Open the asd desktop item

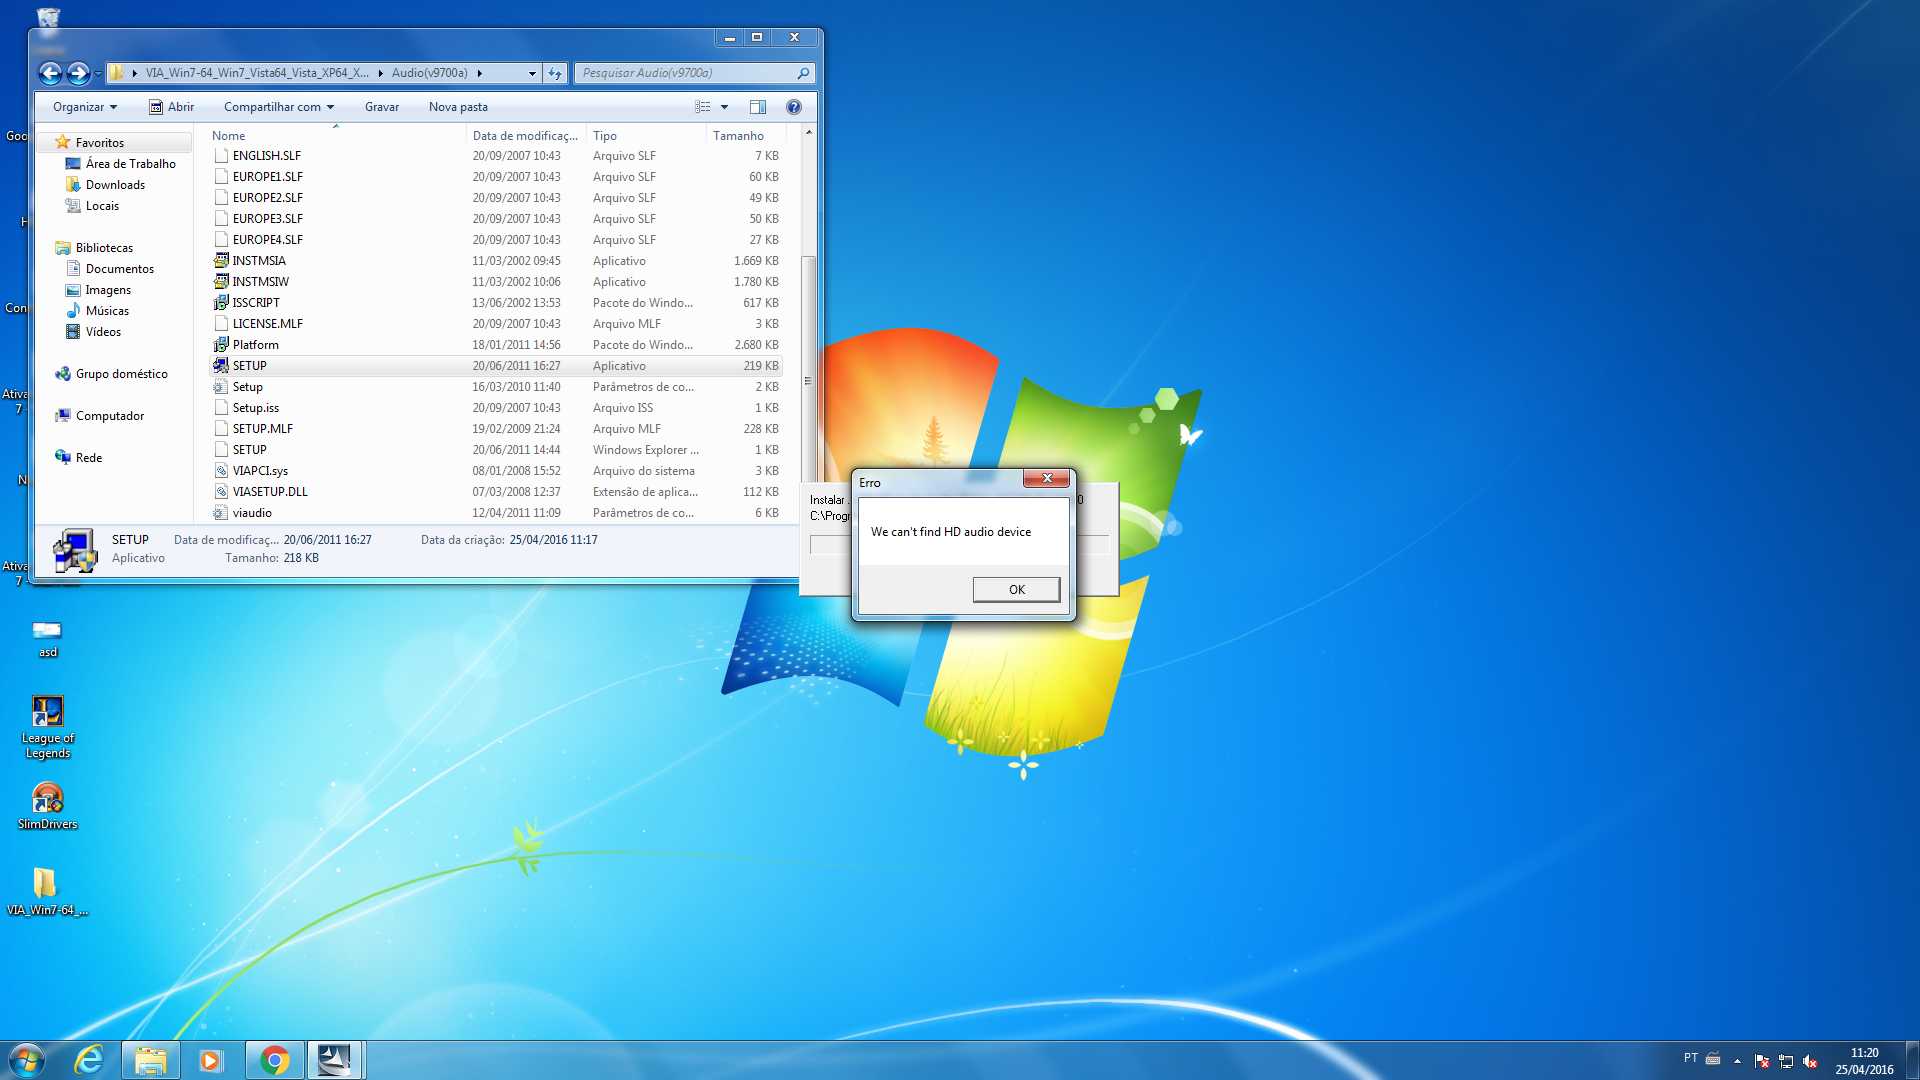click(47, 638)
